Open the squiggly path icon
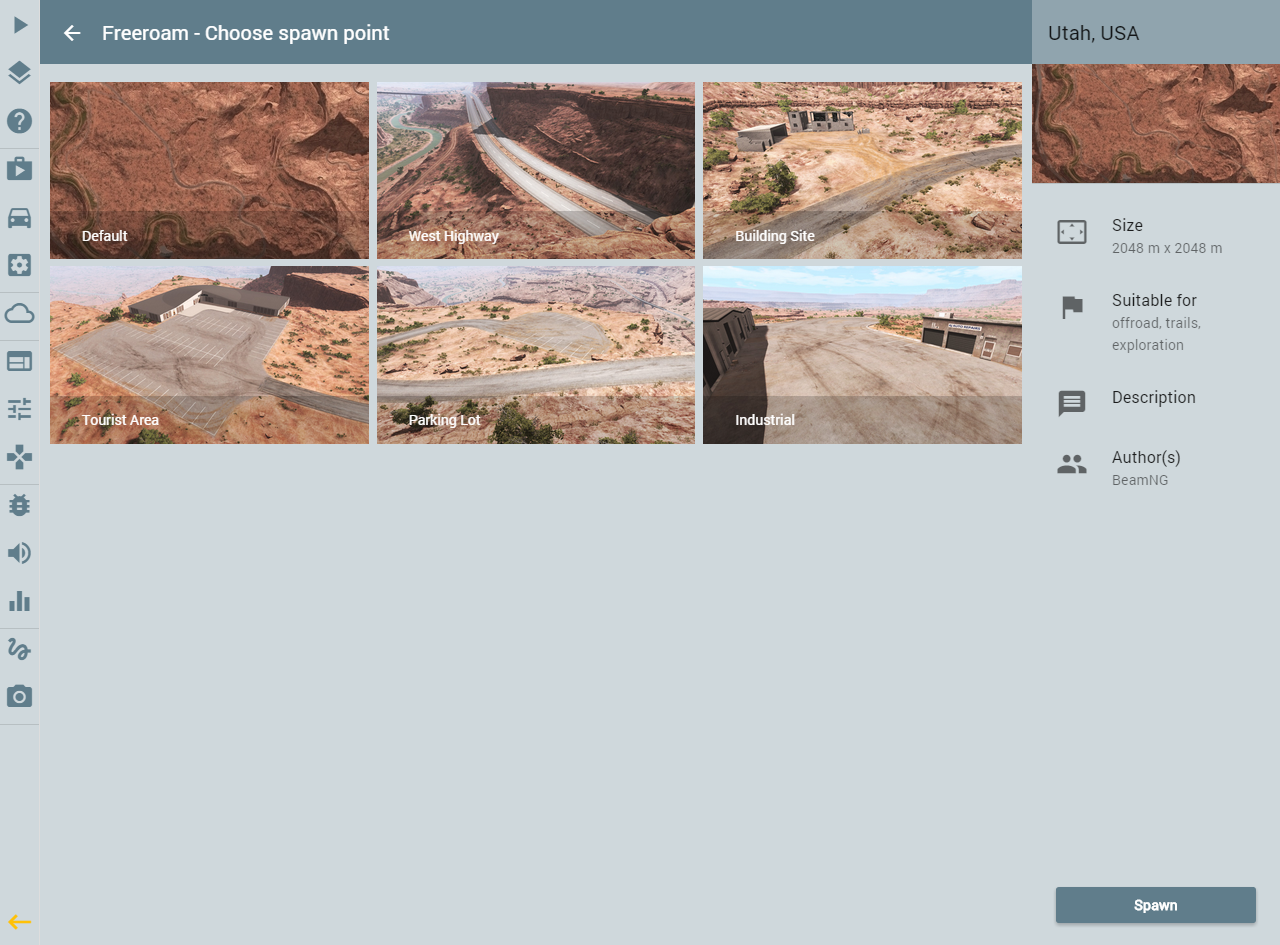Image resolution: width=1280 pixels, height=945 pixels. (x=20, y=649)
